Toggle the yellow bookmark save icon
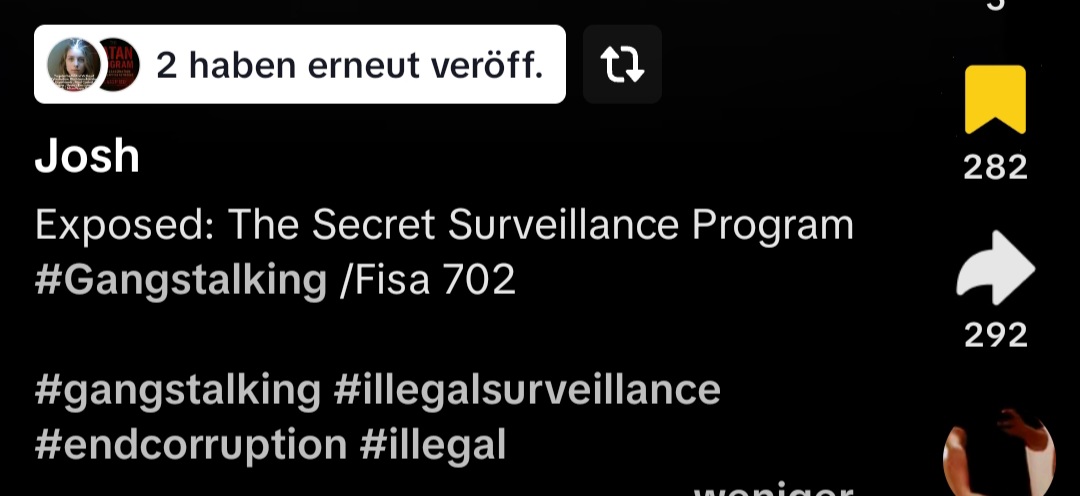 995,100
